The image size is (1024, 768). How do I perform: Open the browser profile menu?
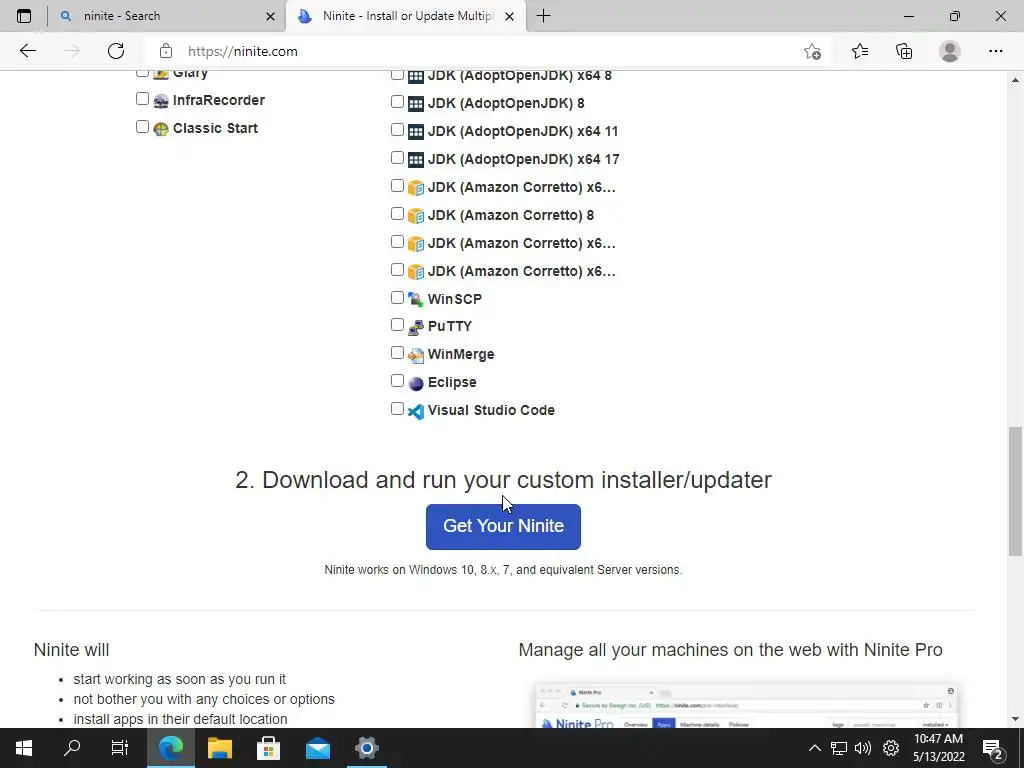[x=950, y=51]
